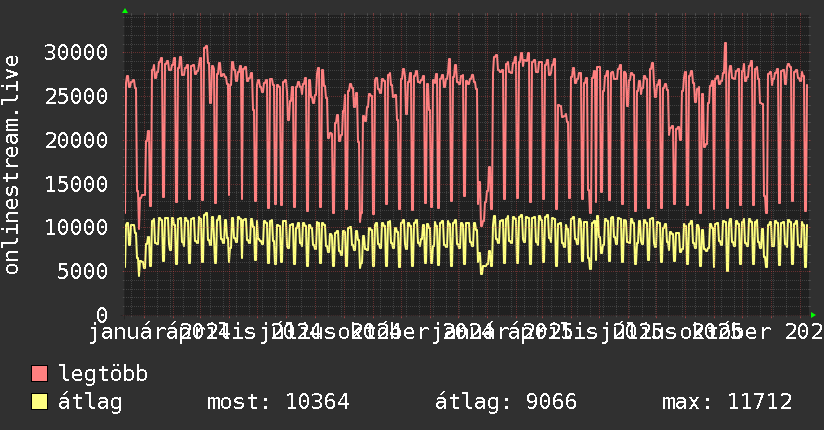Click the green arrow atop the y-axis

(x=125, y=11)
